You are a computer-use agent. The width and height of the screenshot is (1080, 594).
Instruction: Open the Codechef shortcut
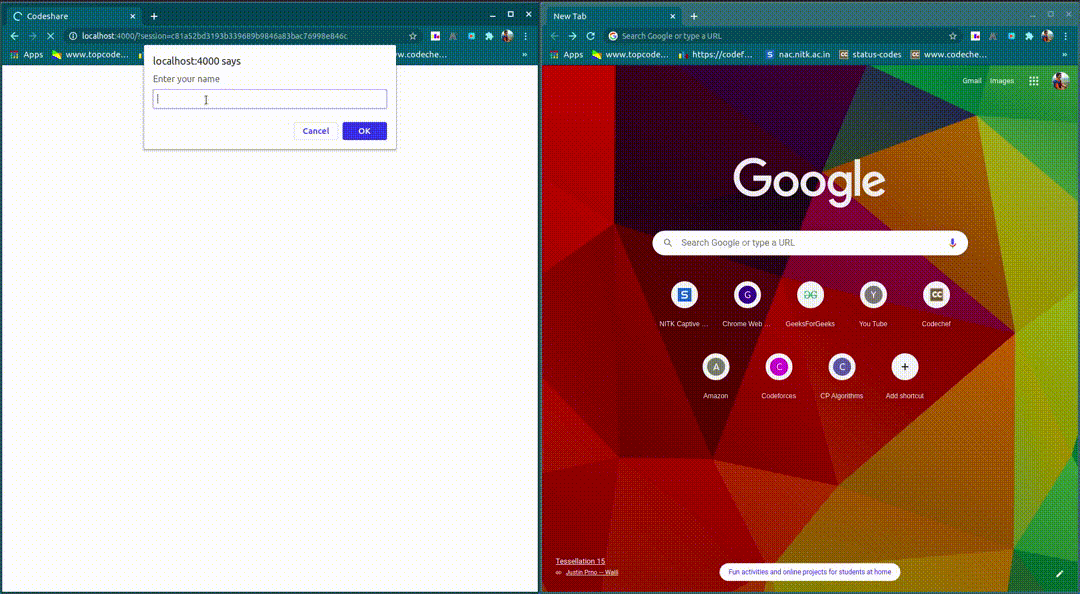936,303
